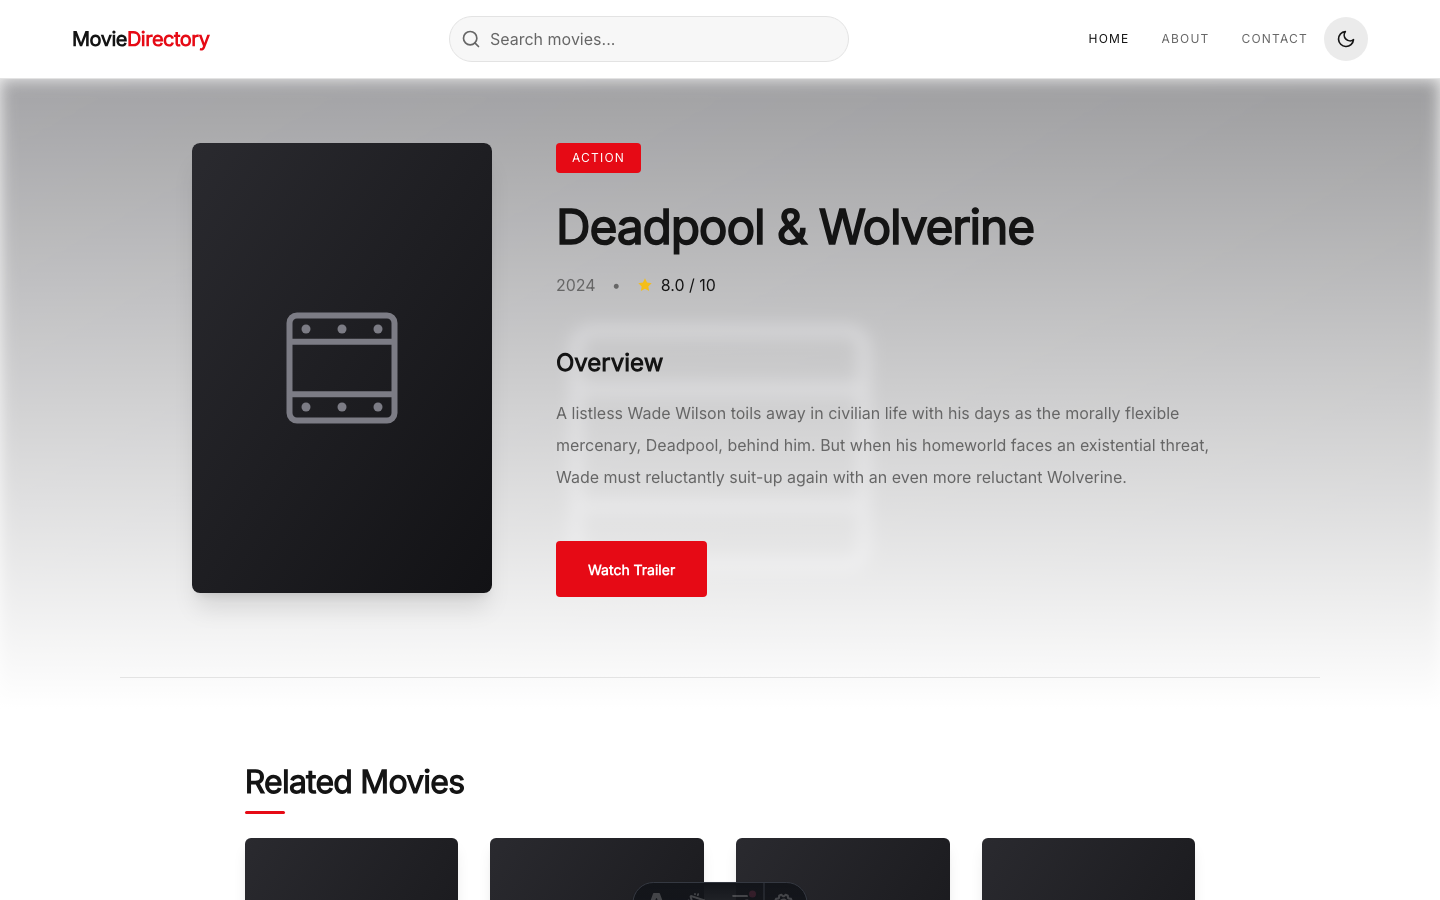Click the Overview heading
The width and height of the screenshot is (1440, 900).
tap(609, 363)
